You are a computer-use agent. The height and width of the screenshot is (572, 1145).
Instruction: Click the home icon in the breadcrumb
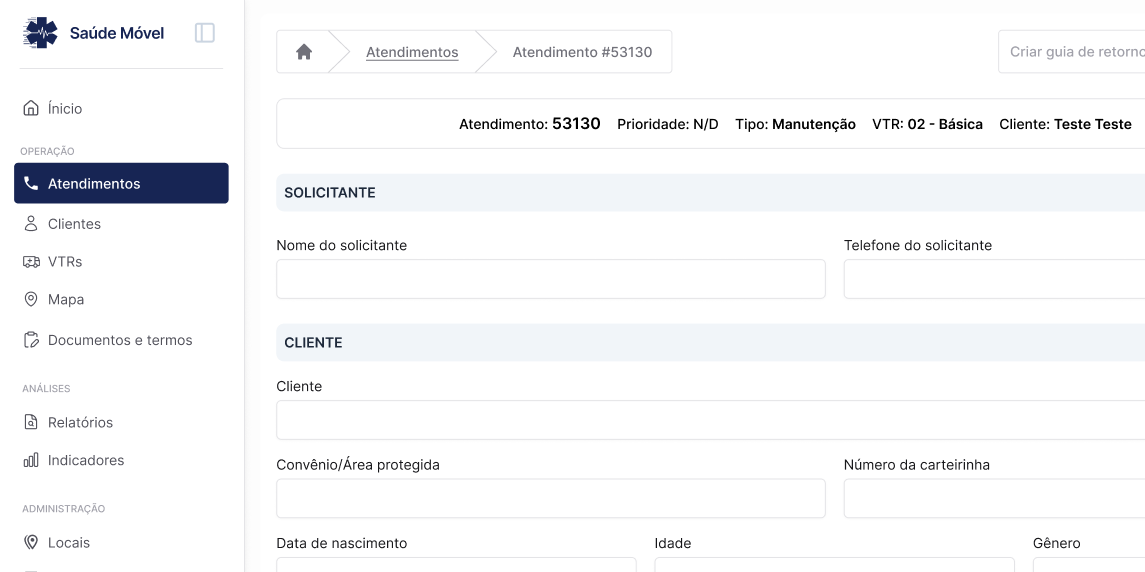coord(304,52)
